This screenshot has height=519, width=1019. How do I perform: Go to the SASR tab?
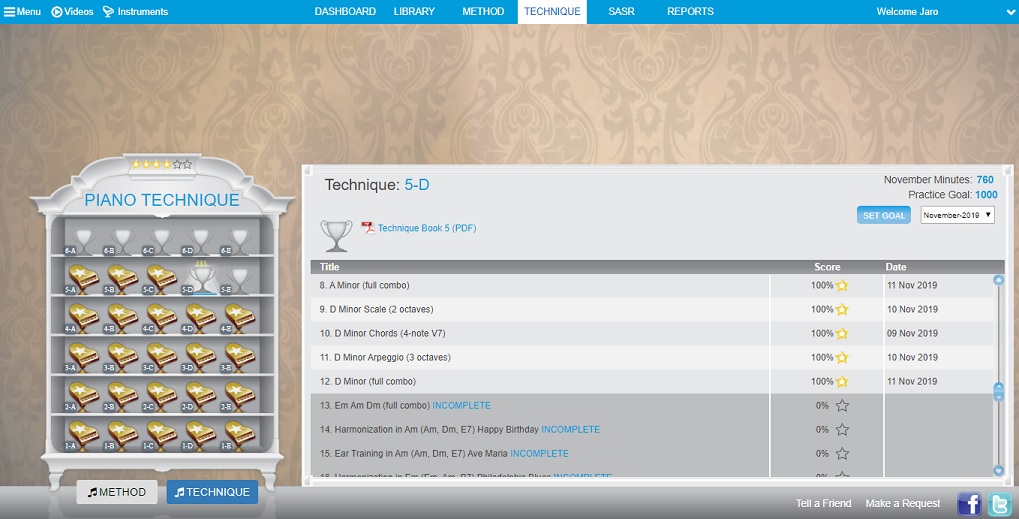pos(621,12)
